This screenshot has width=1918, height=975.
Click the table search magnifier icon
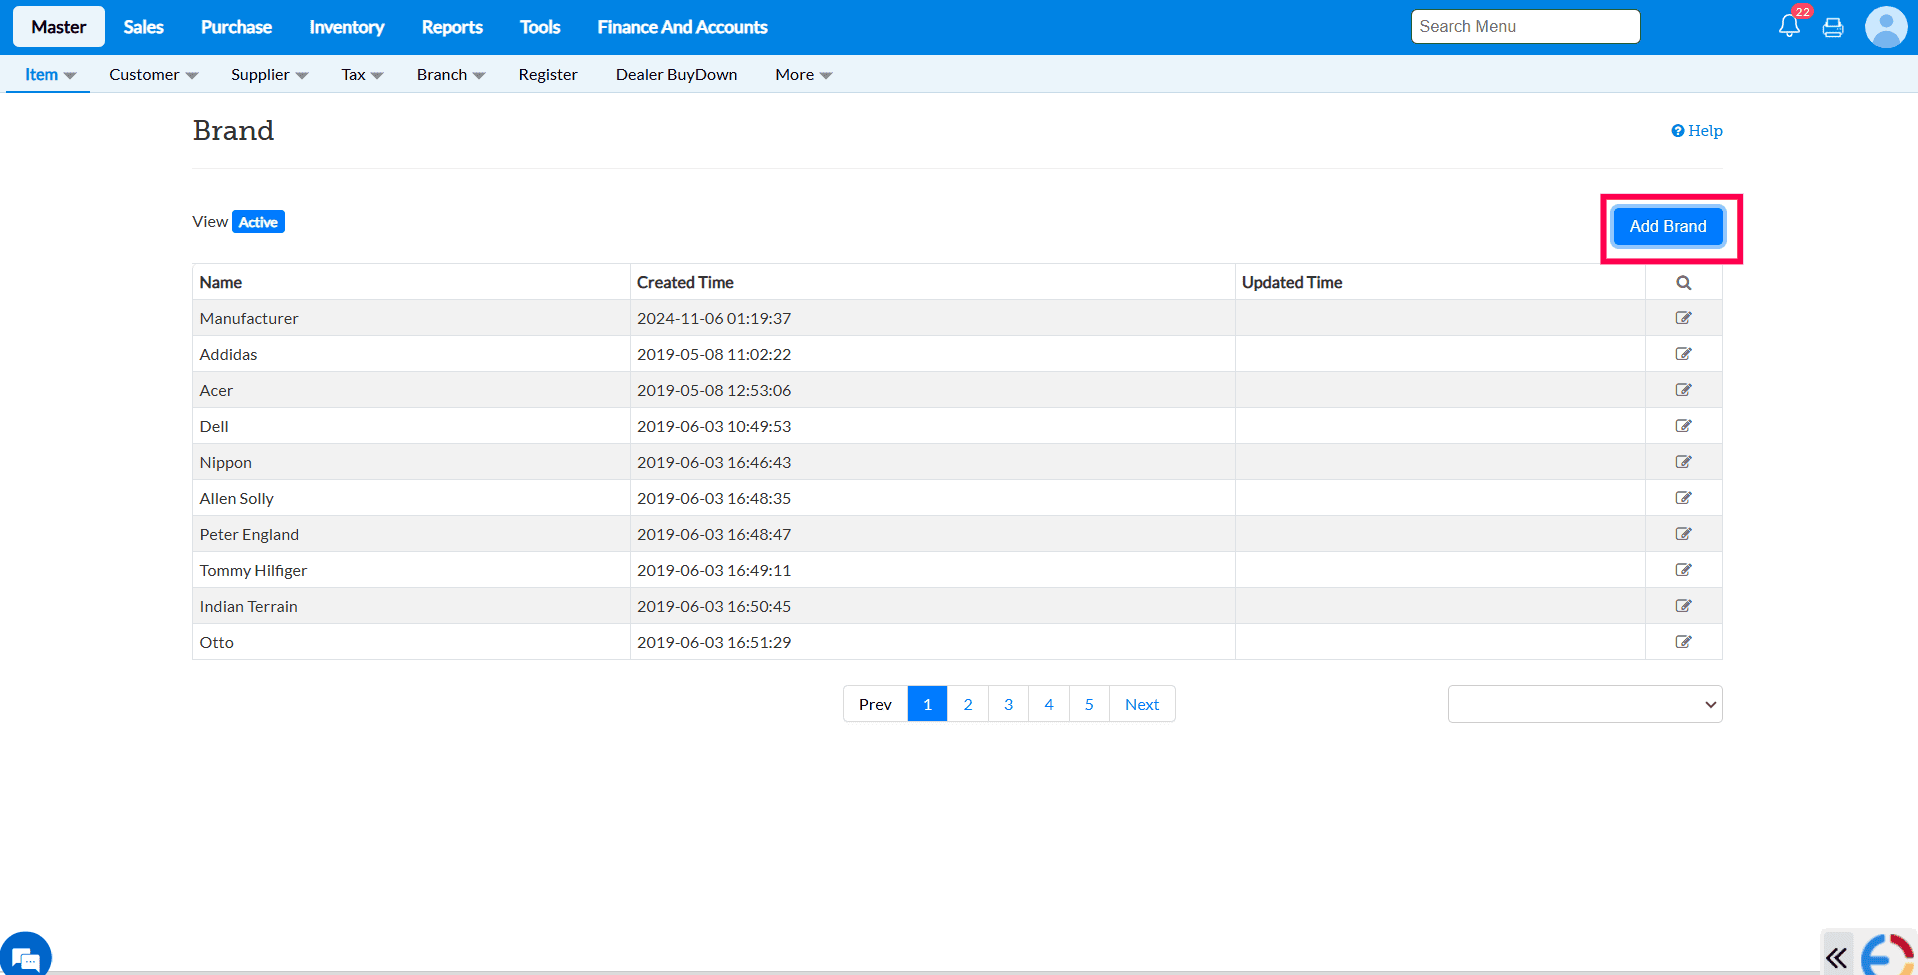1683,283
